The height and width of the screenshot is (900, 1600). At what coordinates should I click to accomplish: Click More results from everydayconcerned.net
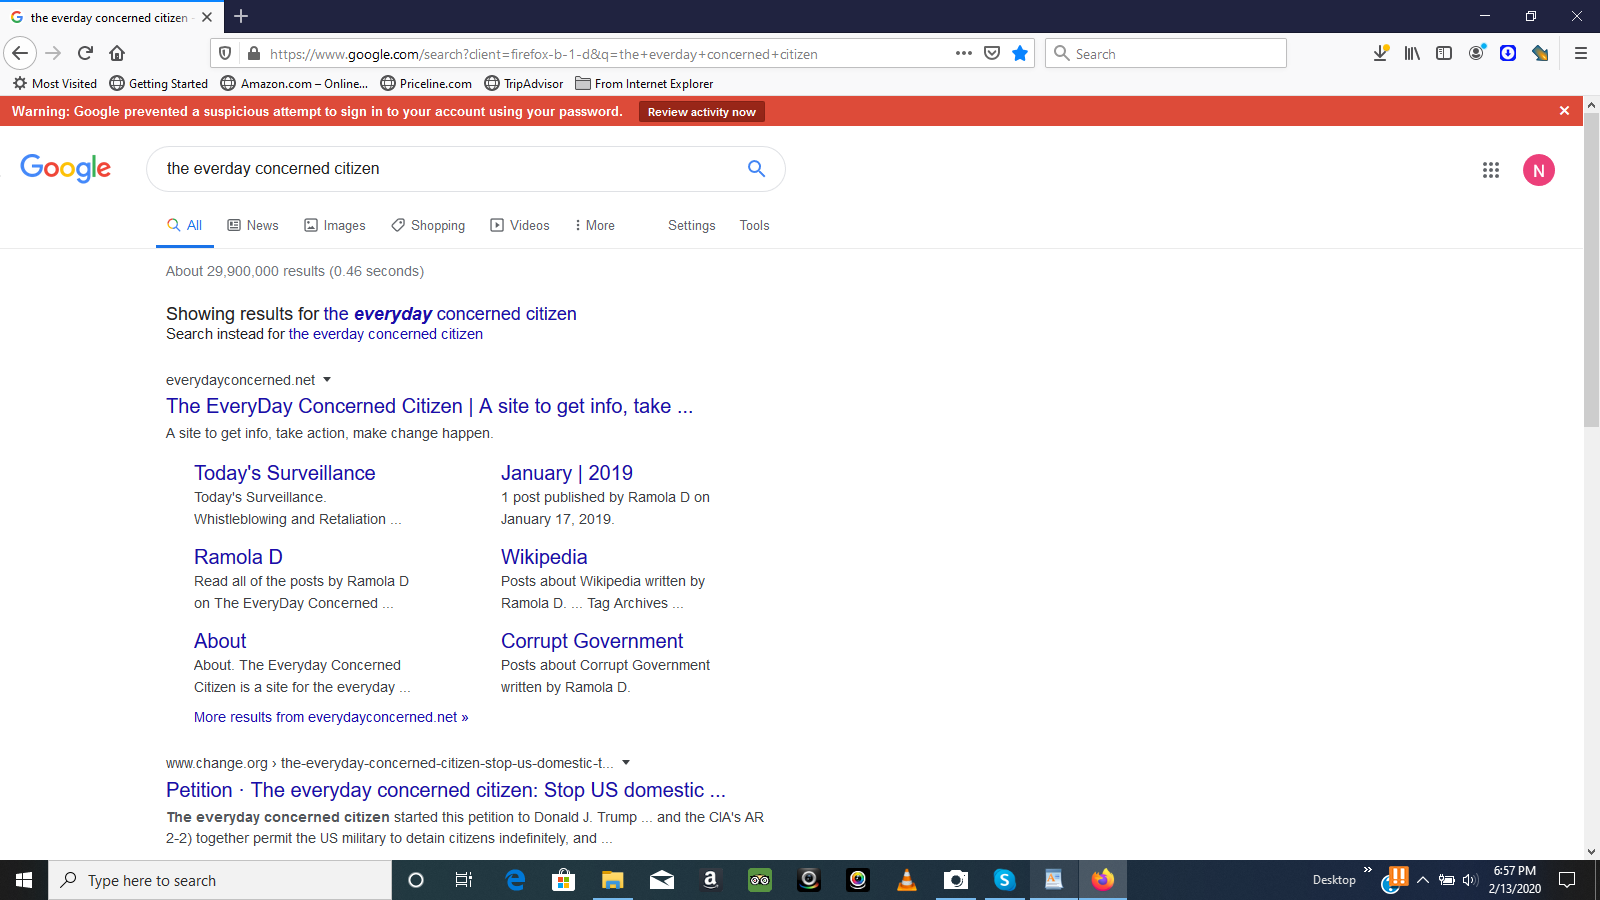tap(331, 717)
